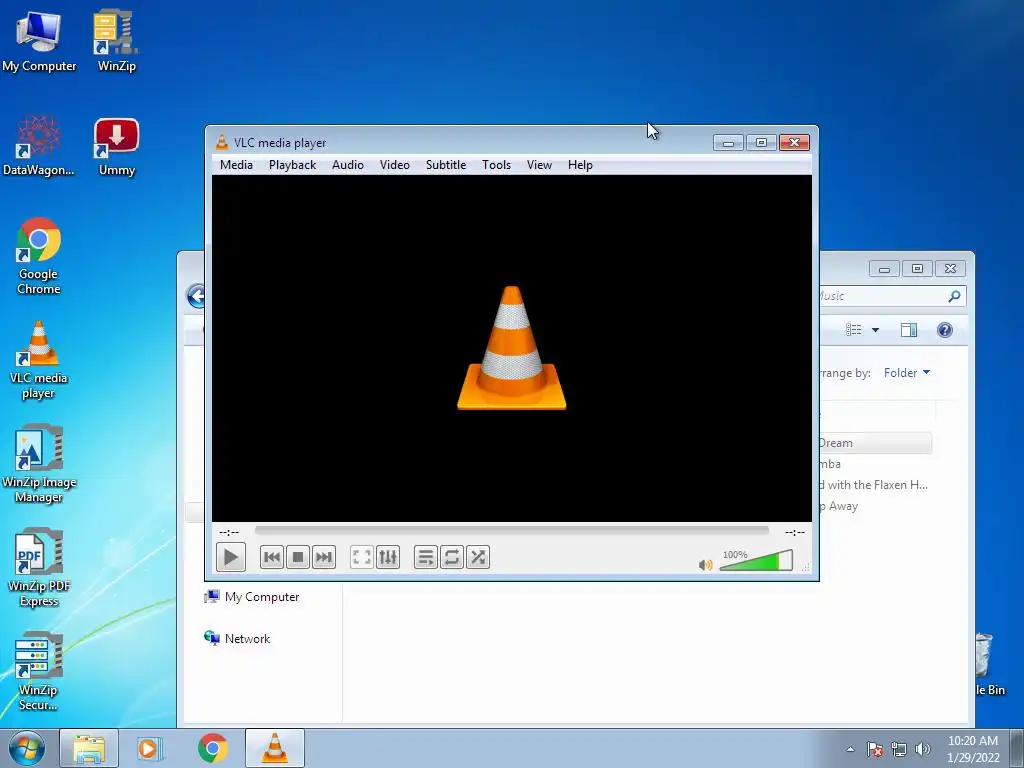Open Explorer help with question mark icon
This screenshot has width=1024, height=768.
[944, 330]
